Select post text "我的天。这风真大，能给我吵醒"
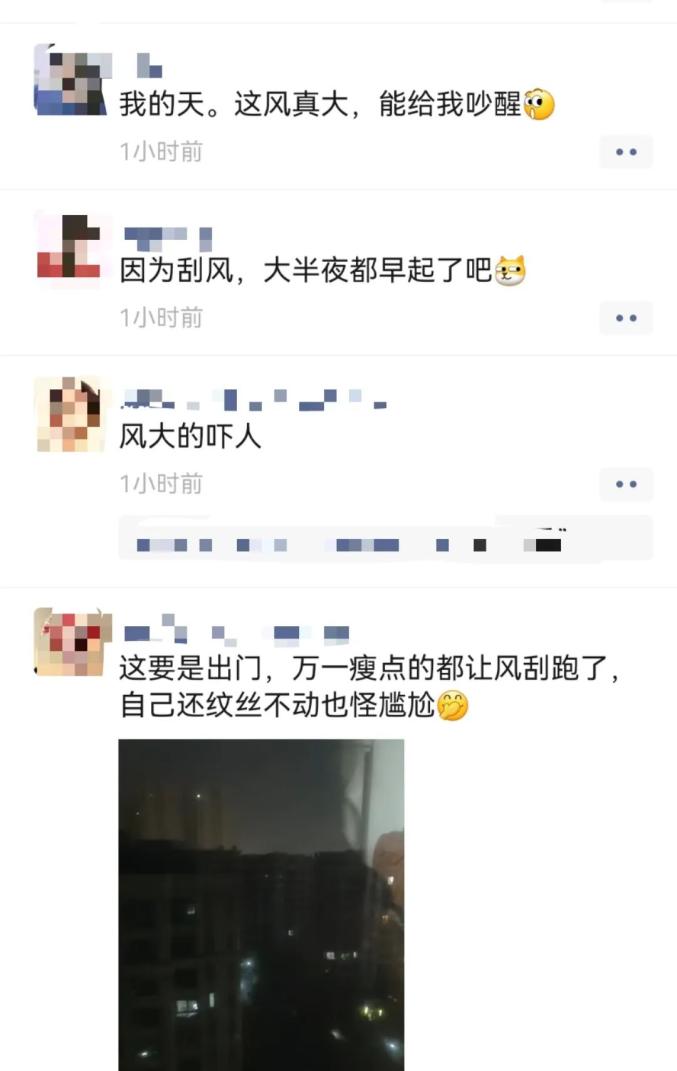 coord(320,105)
